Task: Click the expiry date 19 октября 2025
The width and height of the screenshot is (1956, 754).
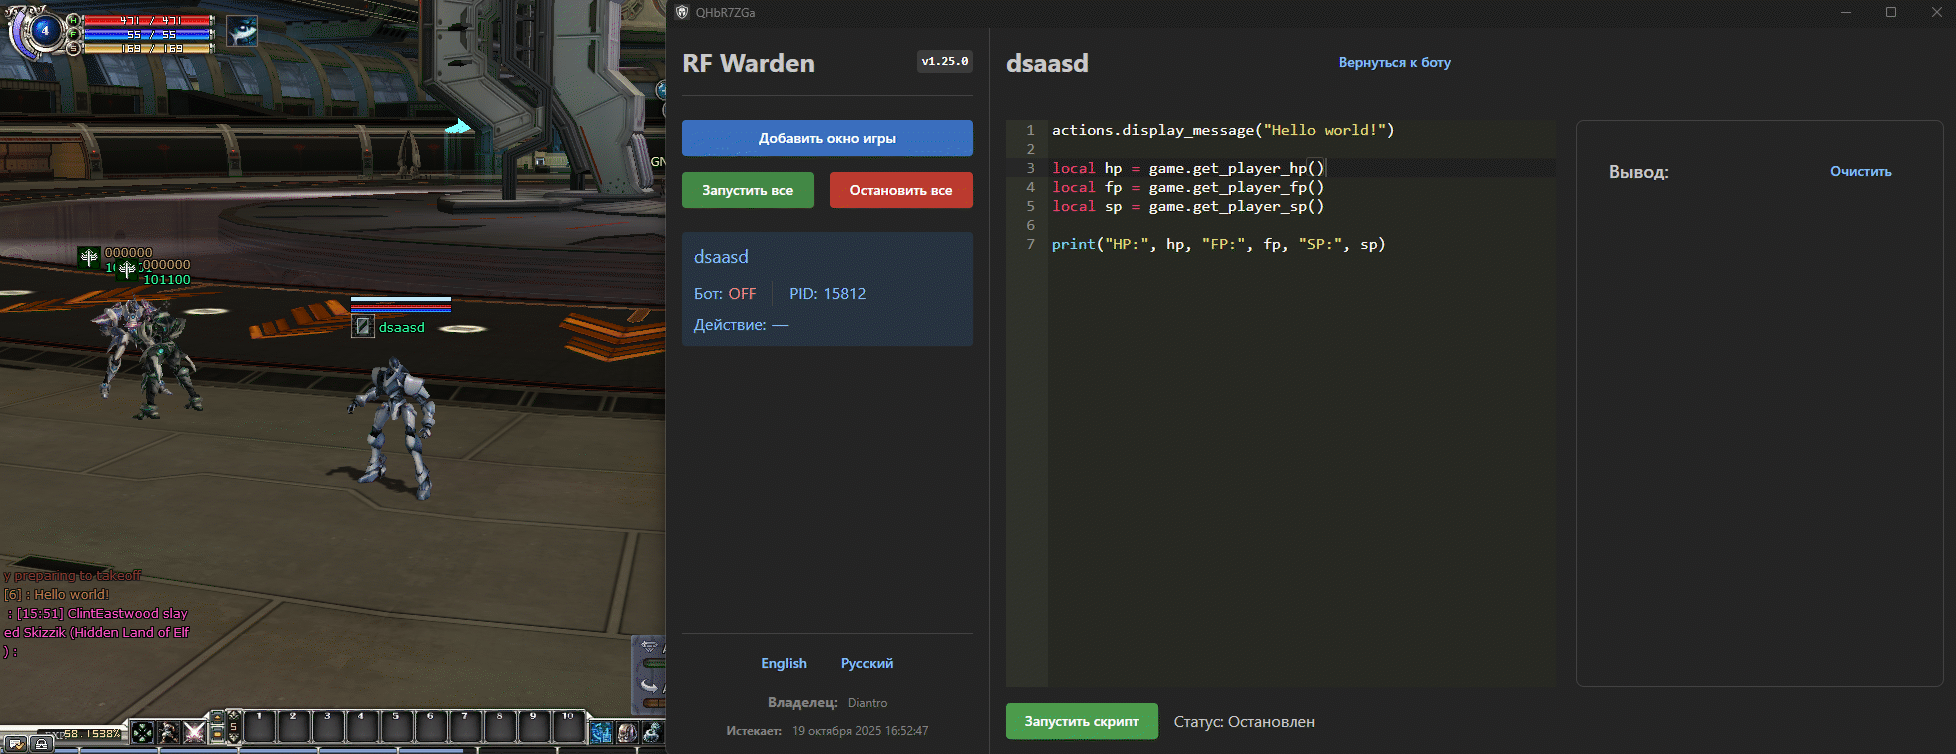Action: point(860,731)
